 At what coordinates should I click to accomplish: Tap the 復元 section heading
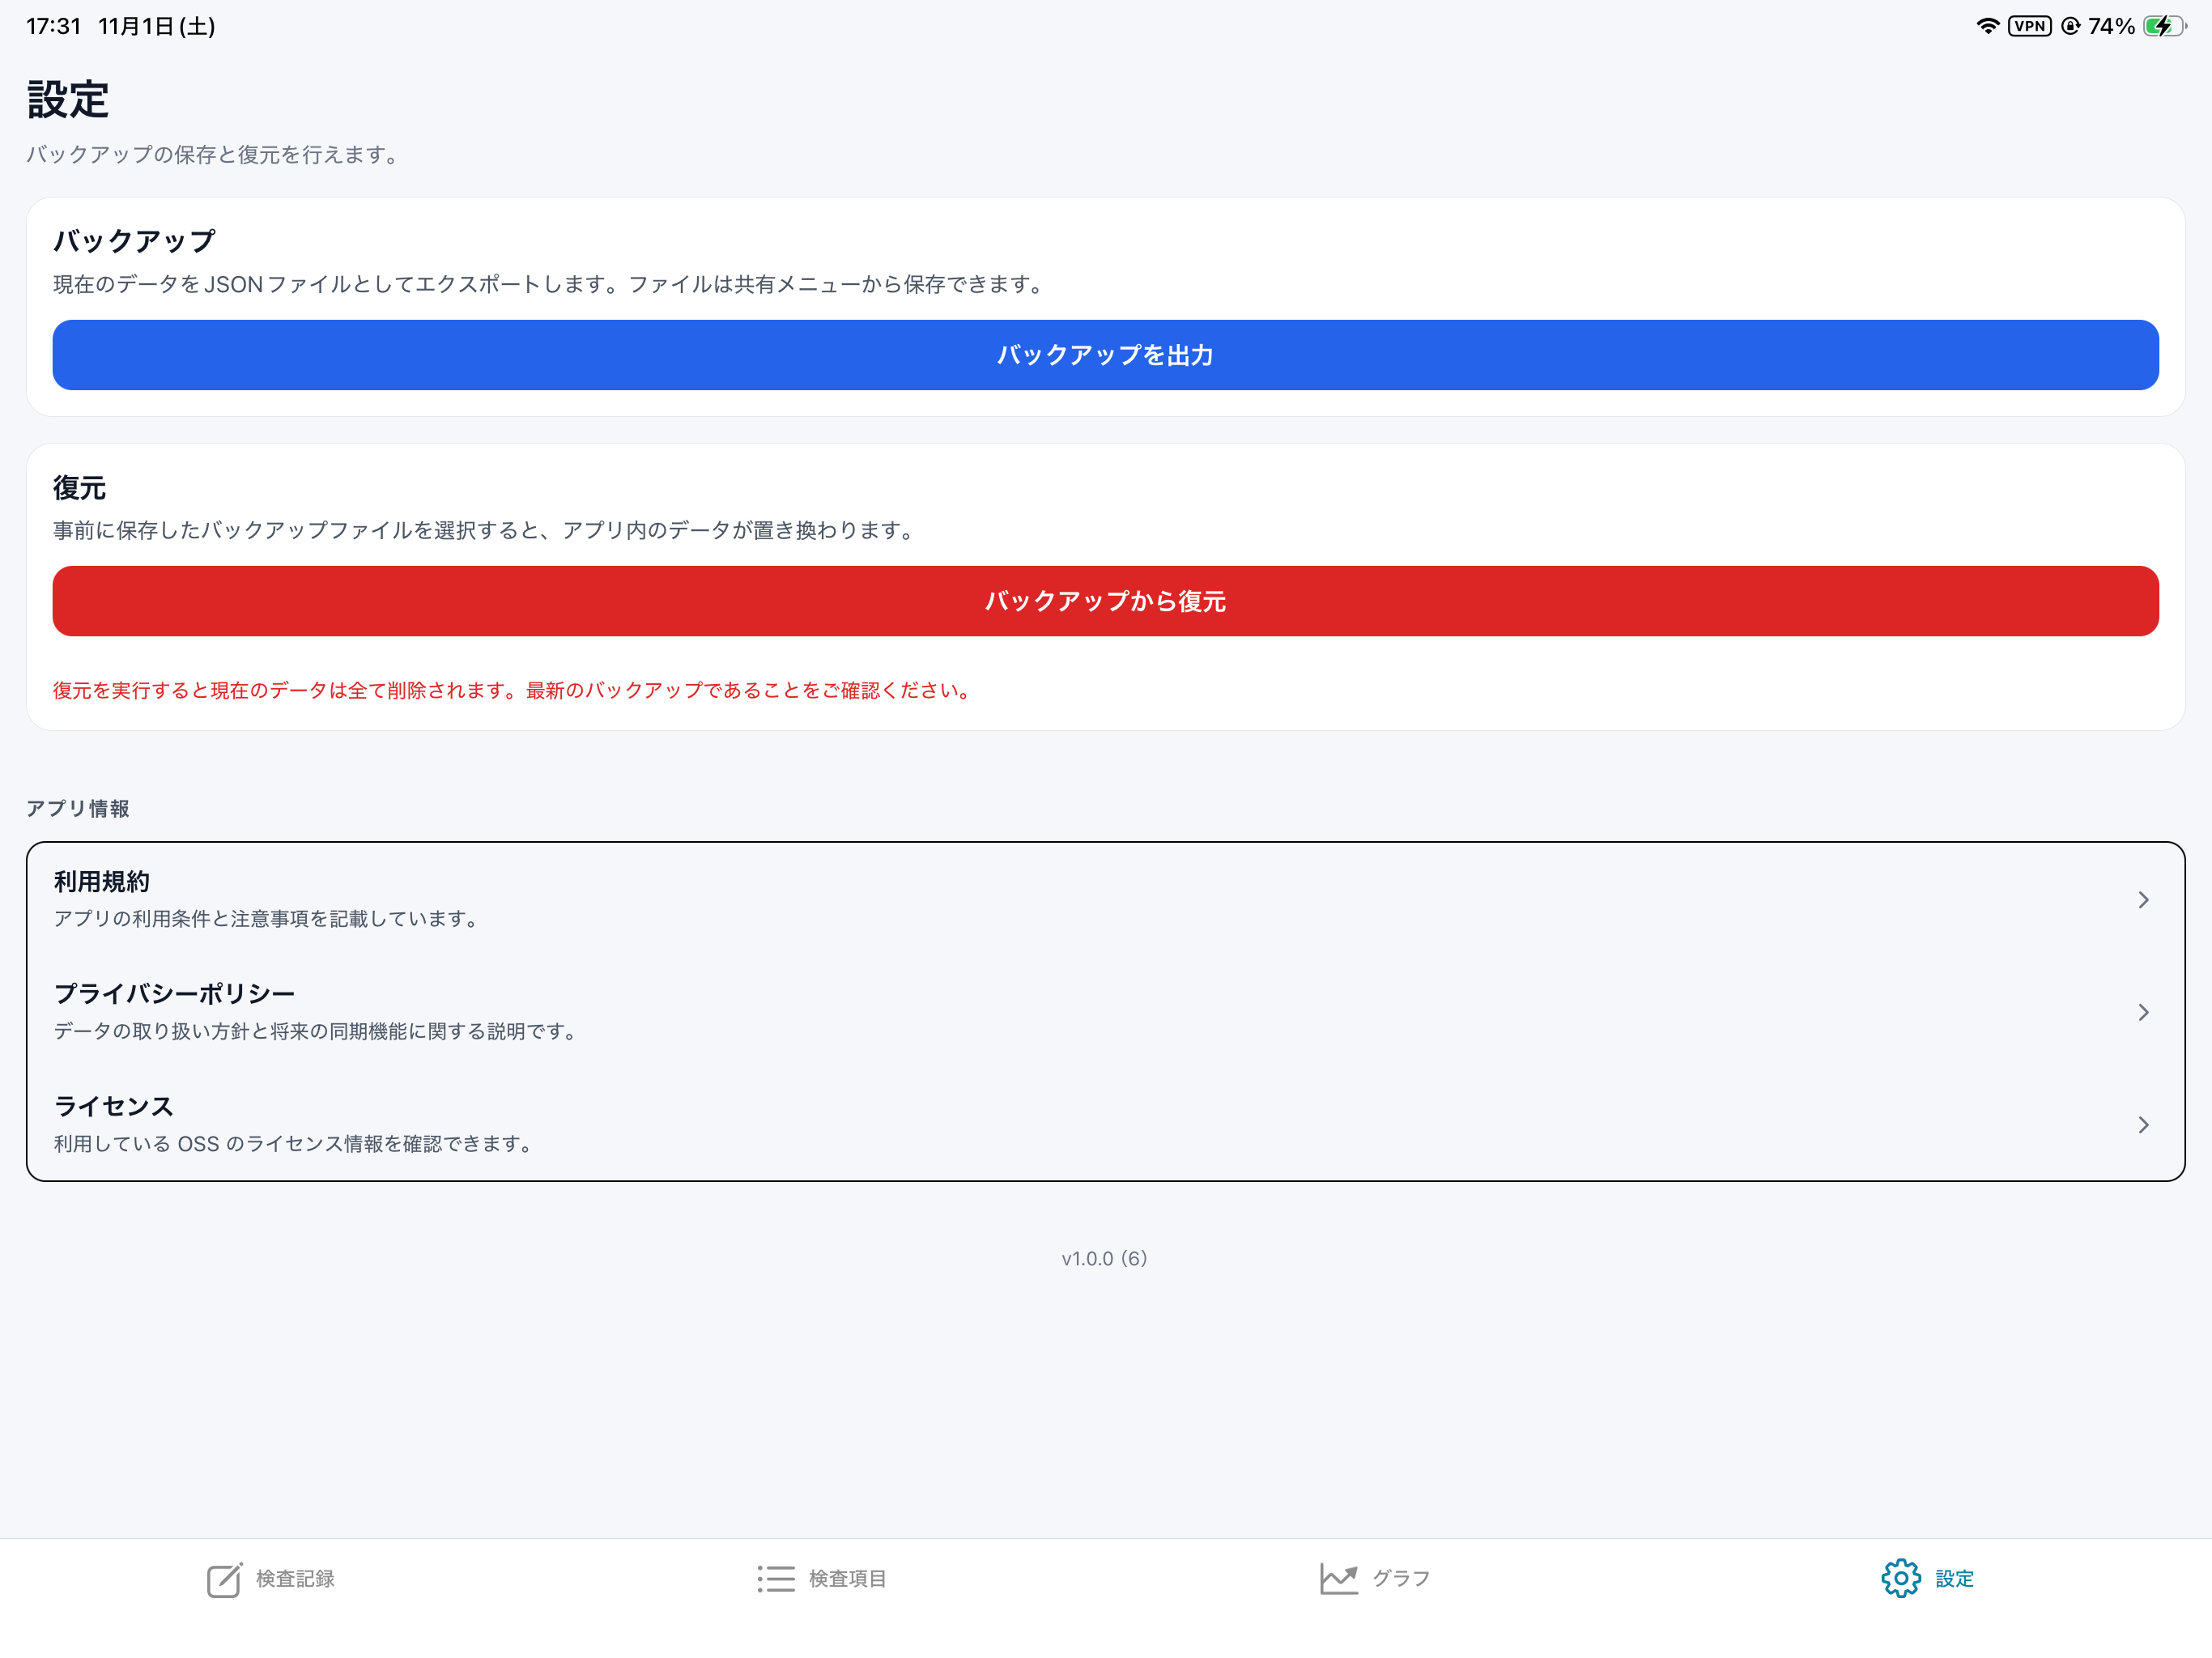point(79,488)
